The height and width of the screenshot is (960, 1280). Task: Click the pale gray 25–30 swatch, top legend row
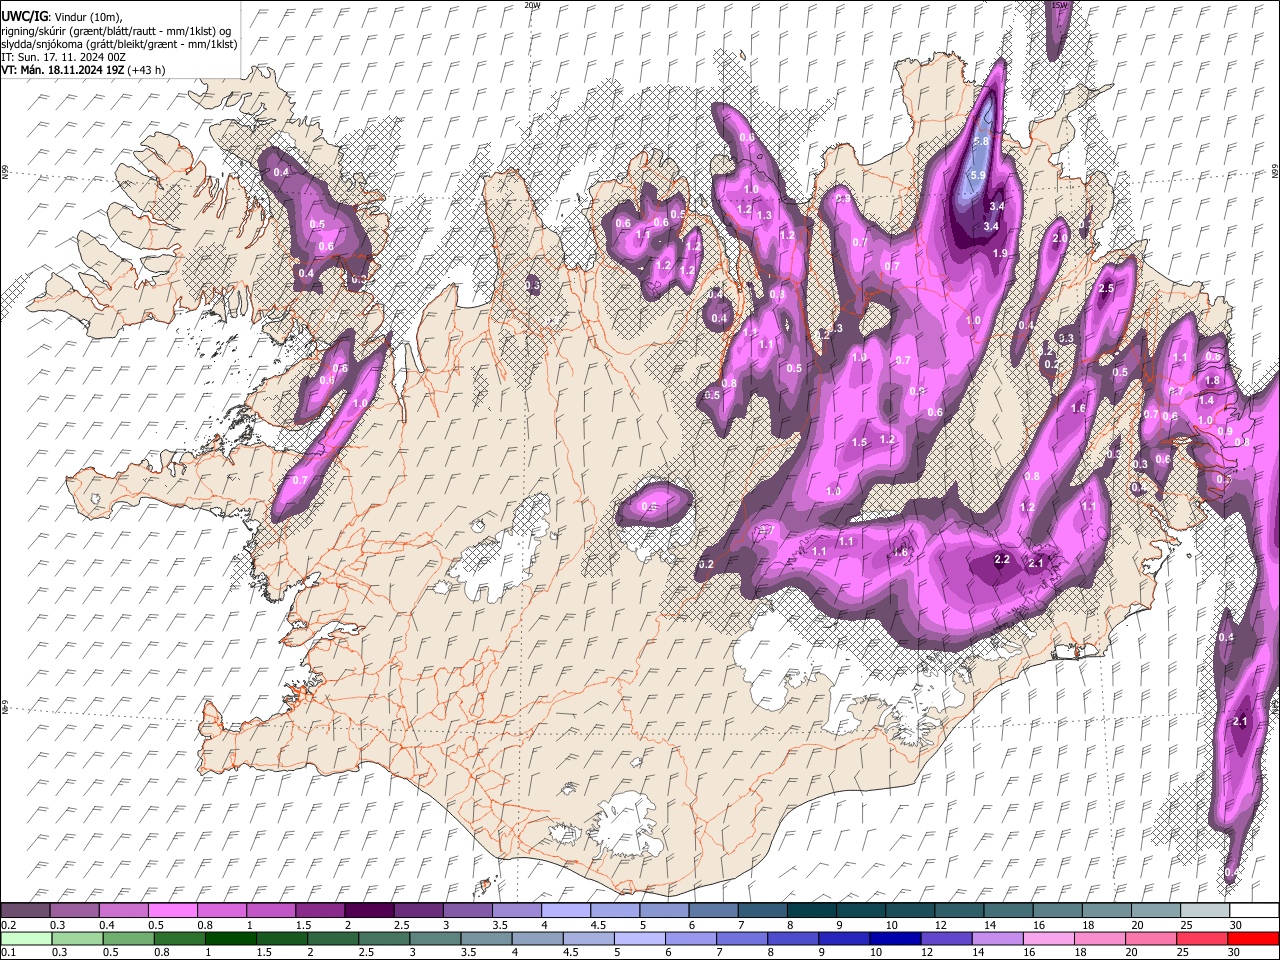click(x=1204, y=910)
